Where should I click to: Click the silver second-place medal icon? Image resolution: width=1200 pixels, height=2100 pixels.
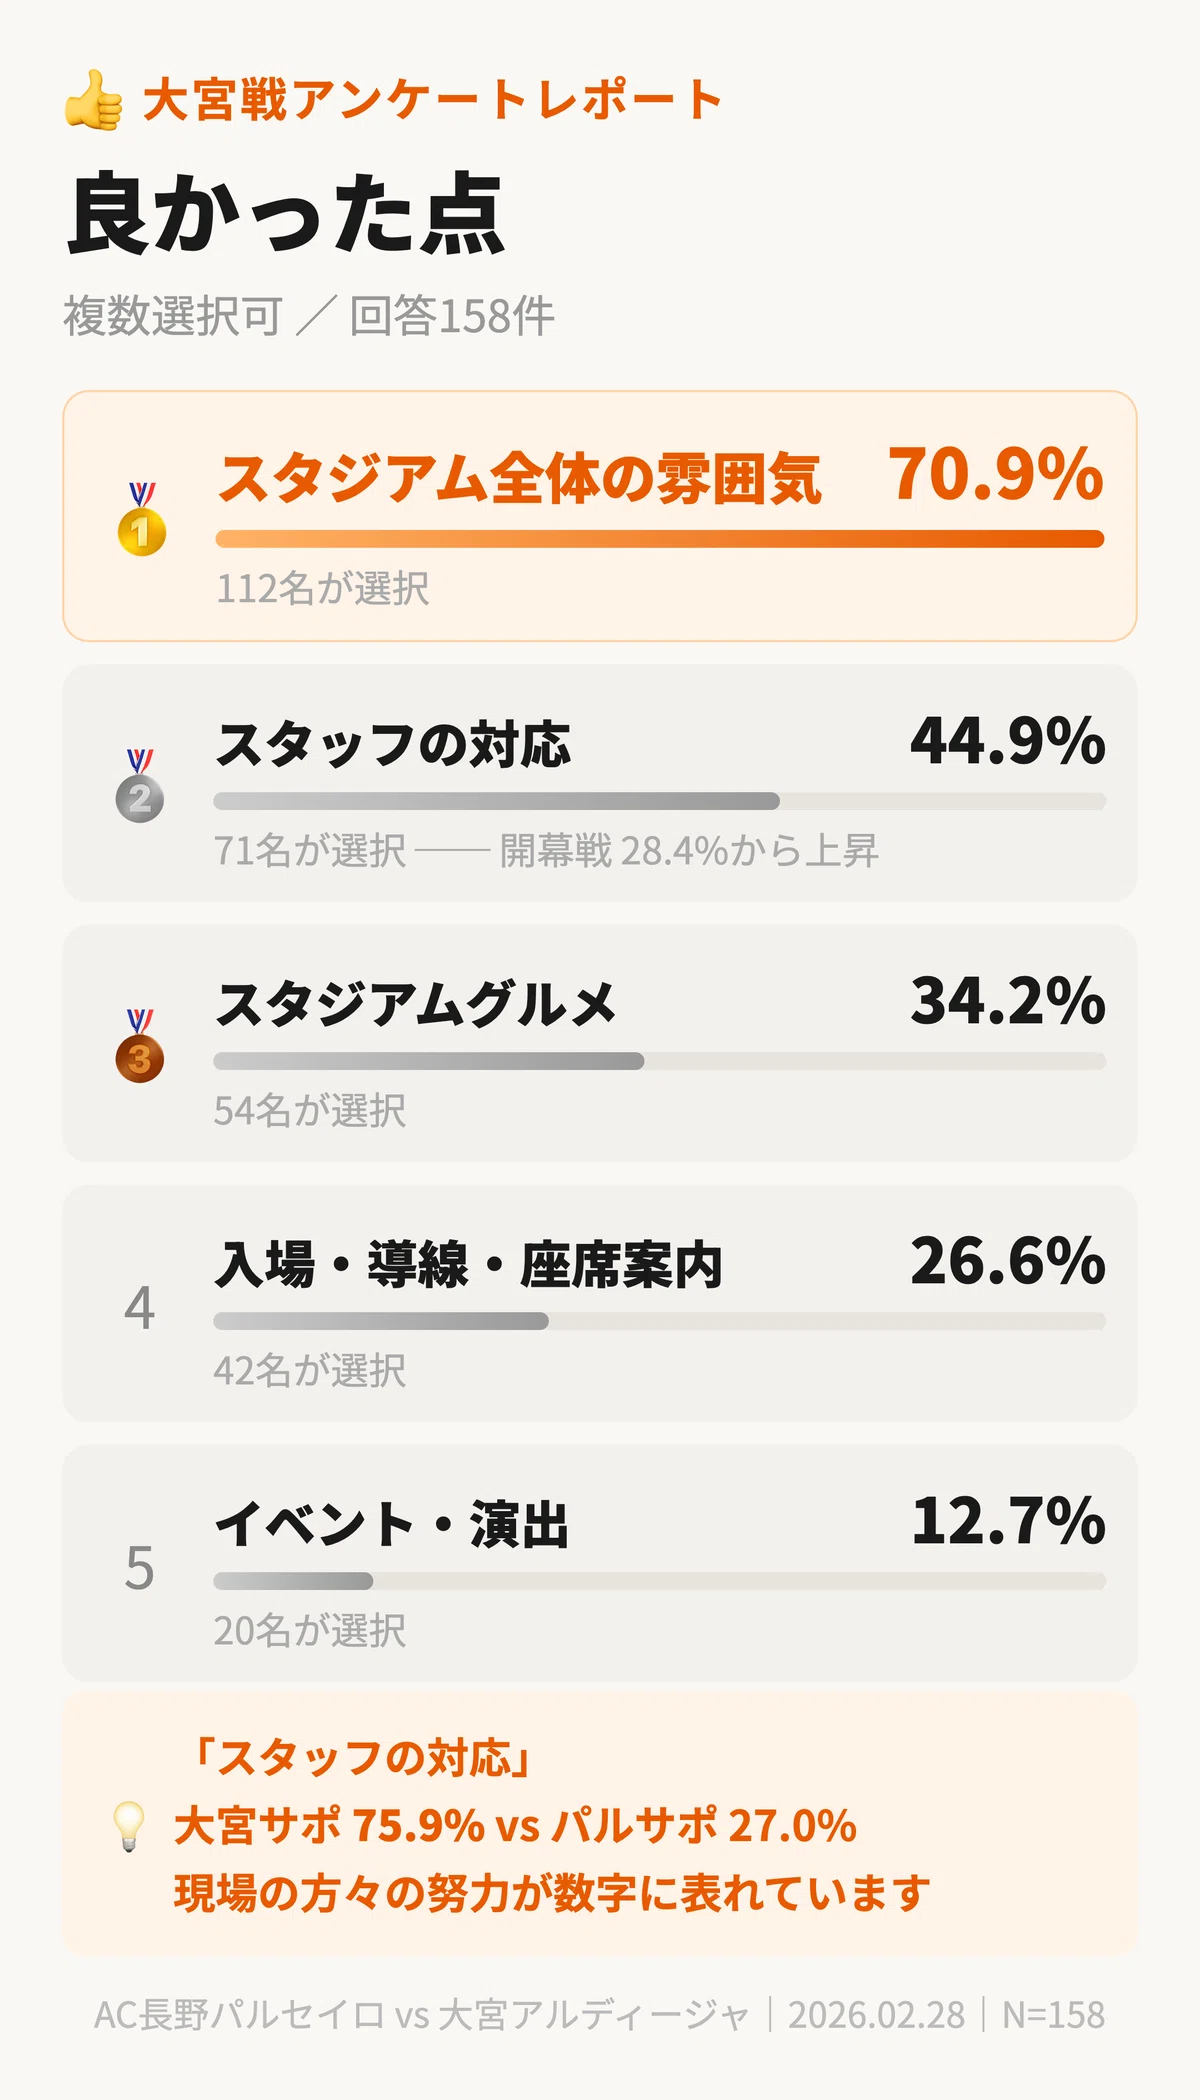[140, 786]
